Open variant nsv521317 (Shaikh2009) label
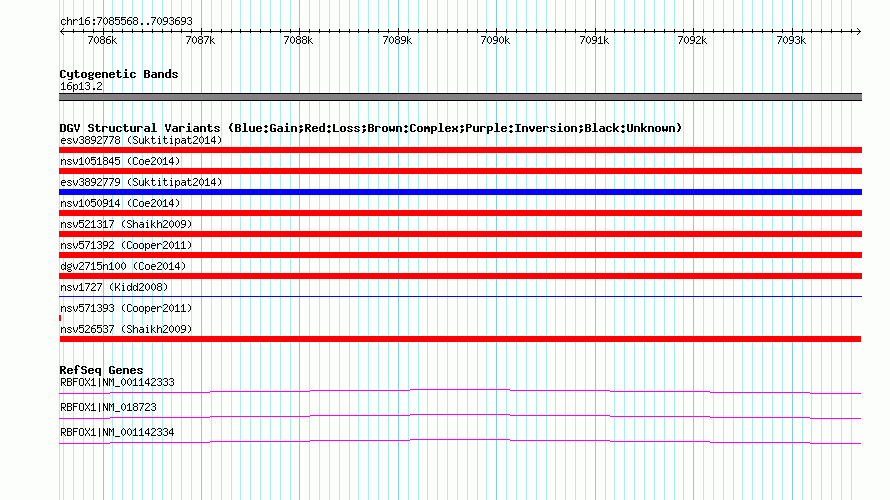This screenshot has width=890, height=500. pos(126,224)
